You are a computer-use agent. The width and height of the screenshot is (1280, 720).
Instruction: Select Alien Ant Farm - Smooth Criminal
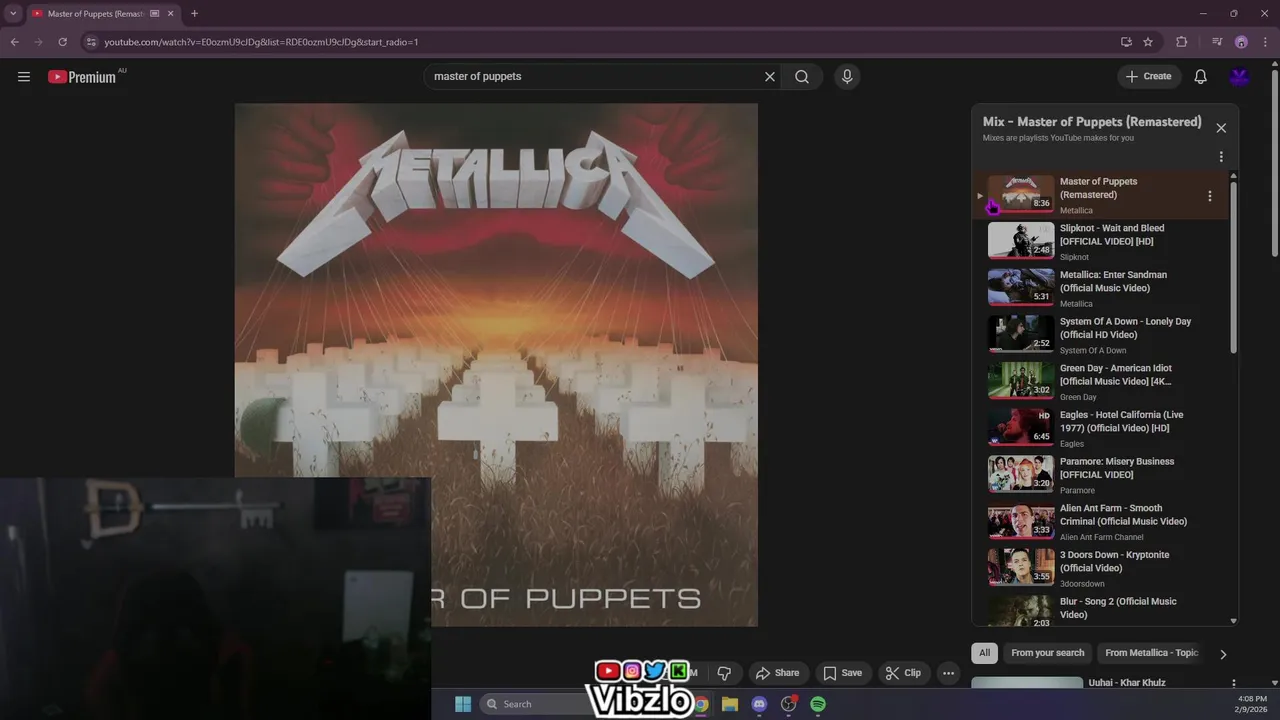coord(1100,522)
